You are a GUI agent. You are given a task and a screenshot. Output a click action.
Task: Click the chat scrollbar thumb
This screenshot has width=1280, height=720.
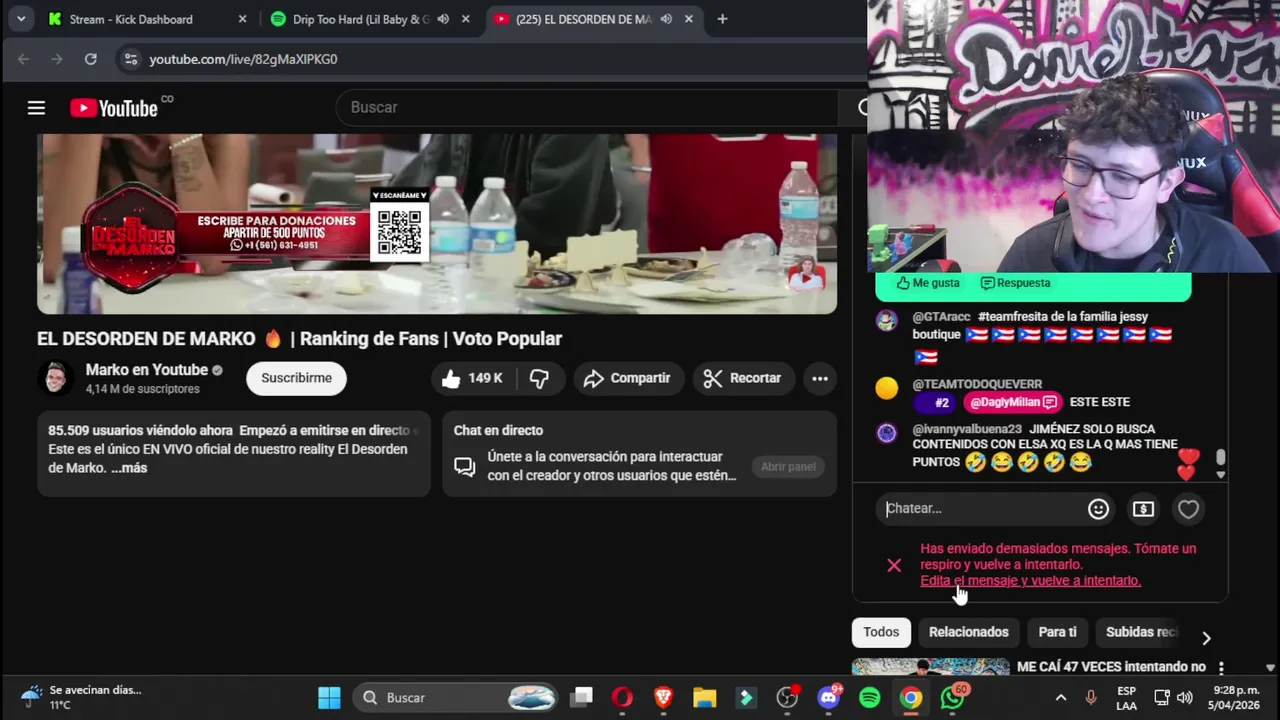(1220, 458)
